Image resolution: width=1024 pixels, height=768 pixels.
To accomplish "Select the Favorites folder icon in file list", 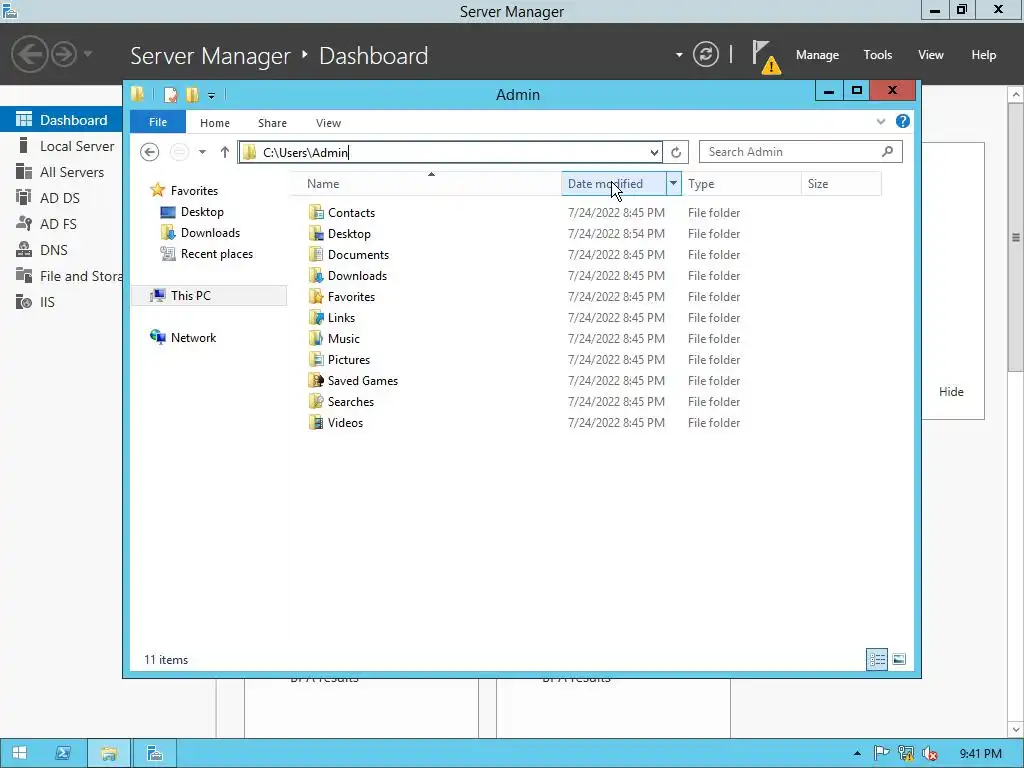I will pyautogui.click(x=316, y=296).
